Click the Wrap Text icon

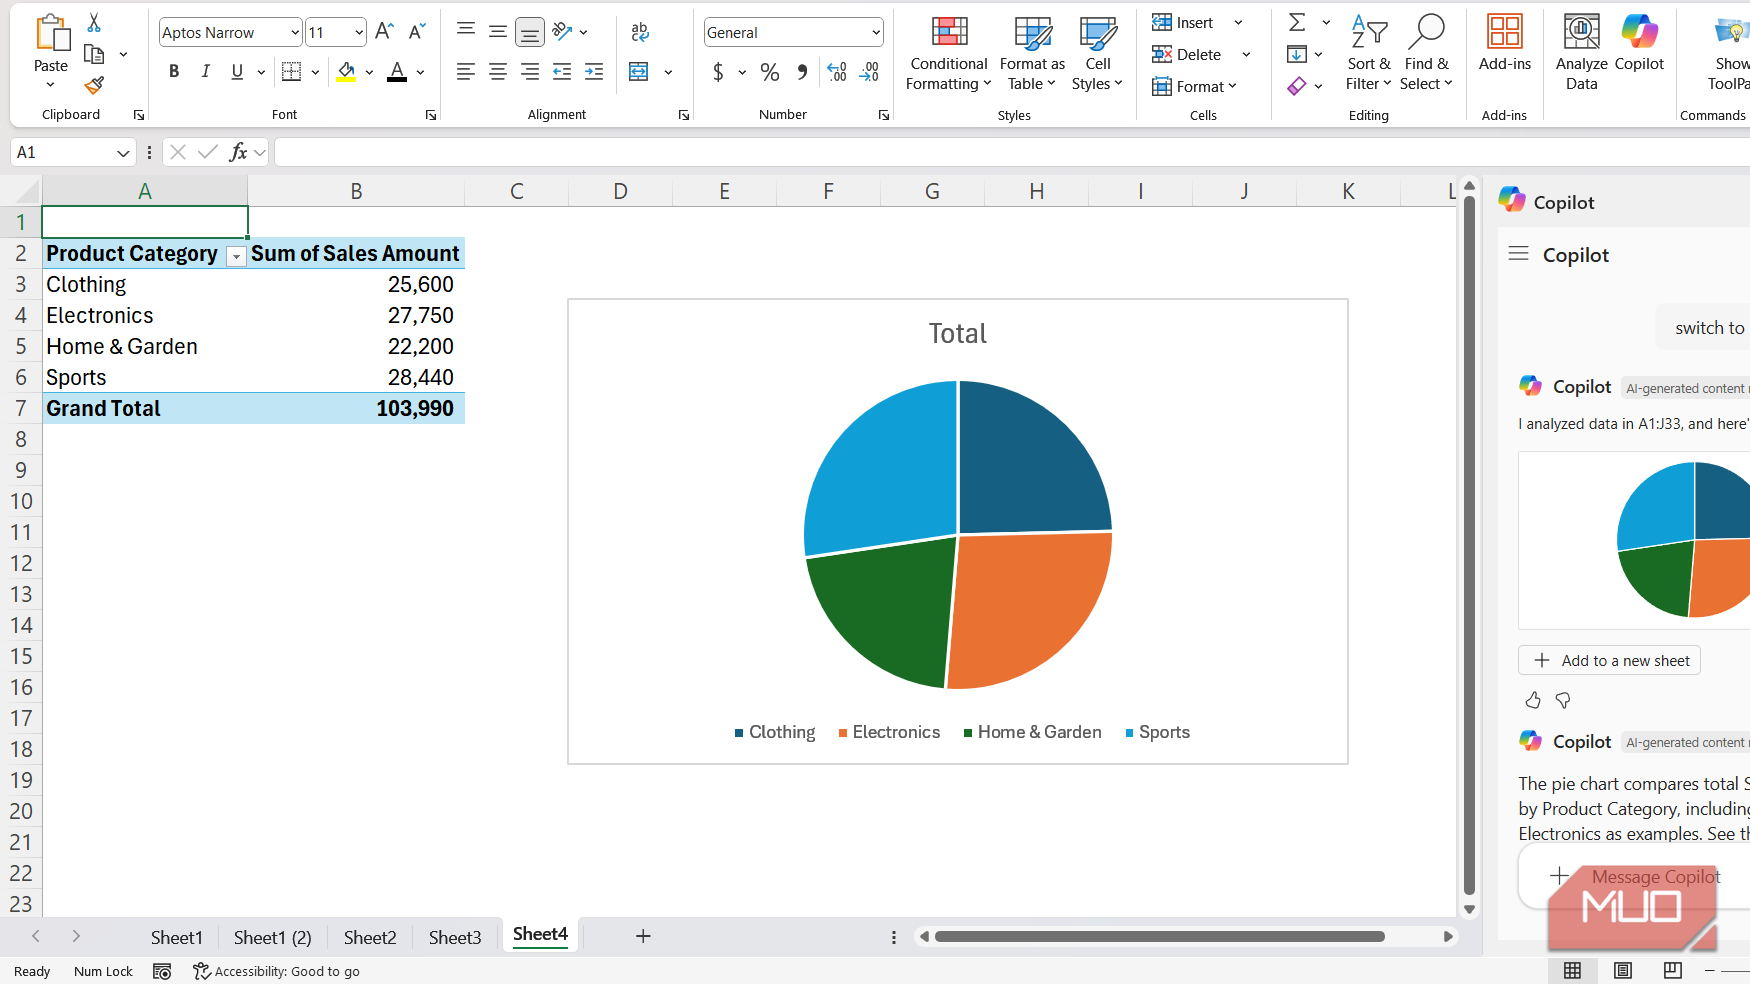pos(640,32)
